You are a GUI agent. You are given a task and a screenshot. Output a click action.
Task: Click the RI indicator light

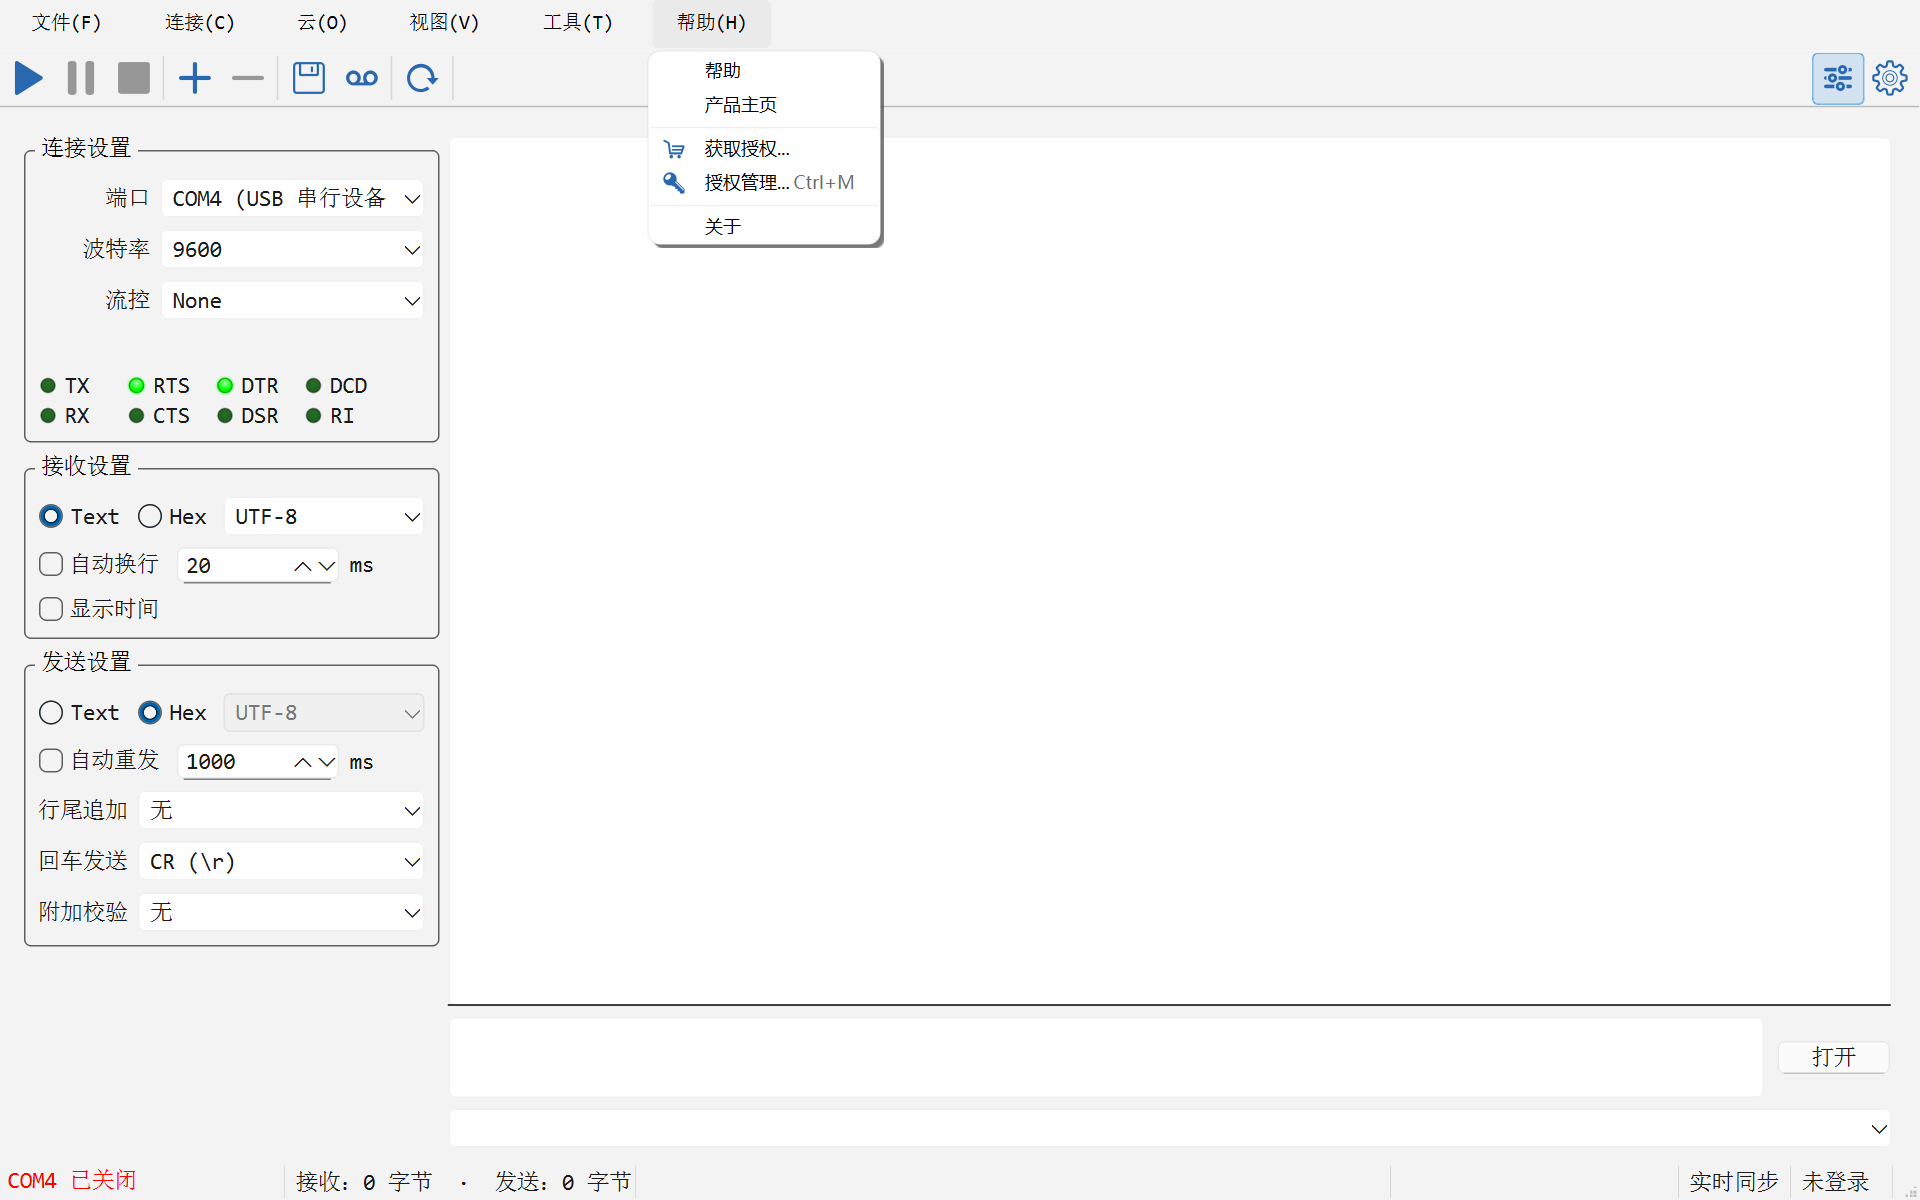[x=314, y=416]
